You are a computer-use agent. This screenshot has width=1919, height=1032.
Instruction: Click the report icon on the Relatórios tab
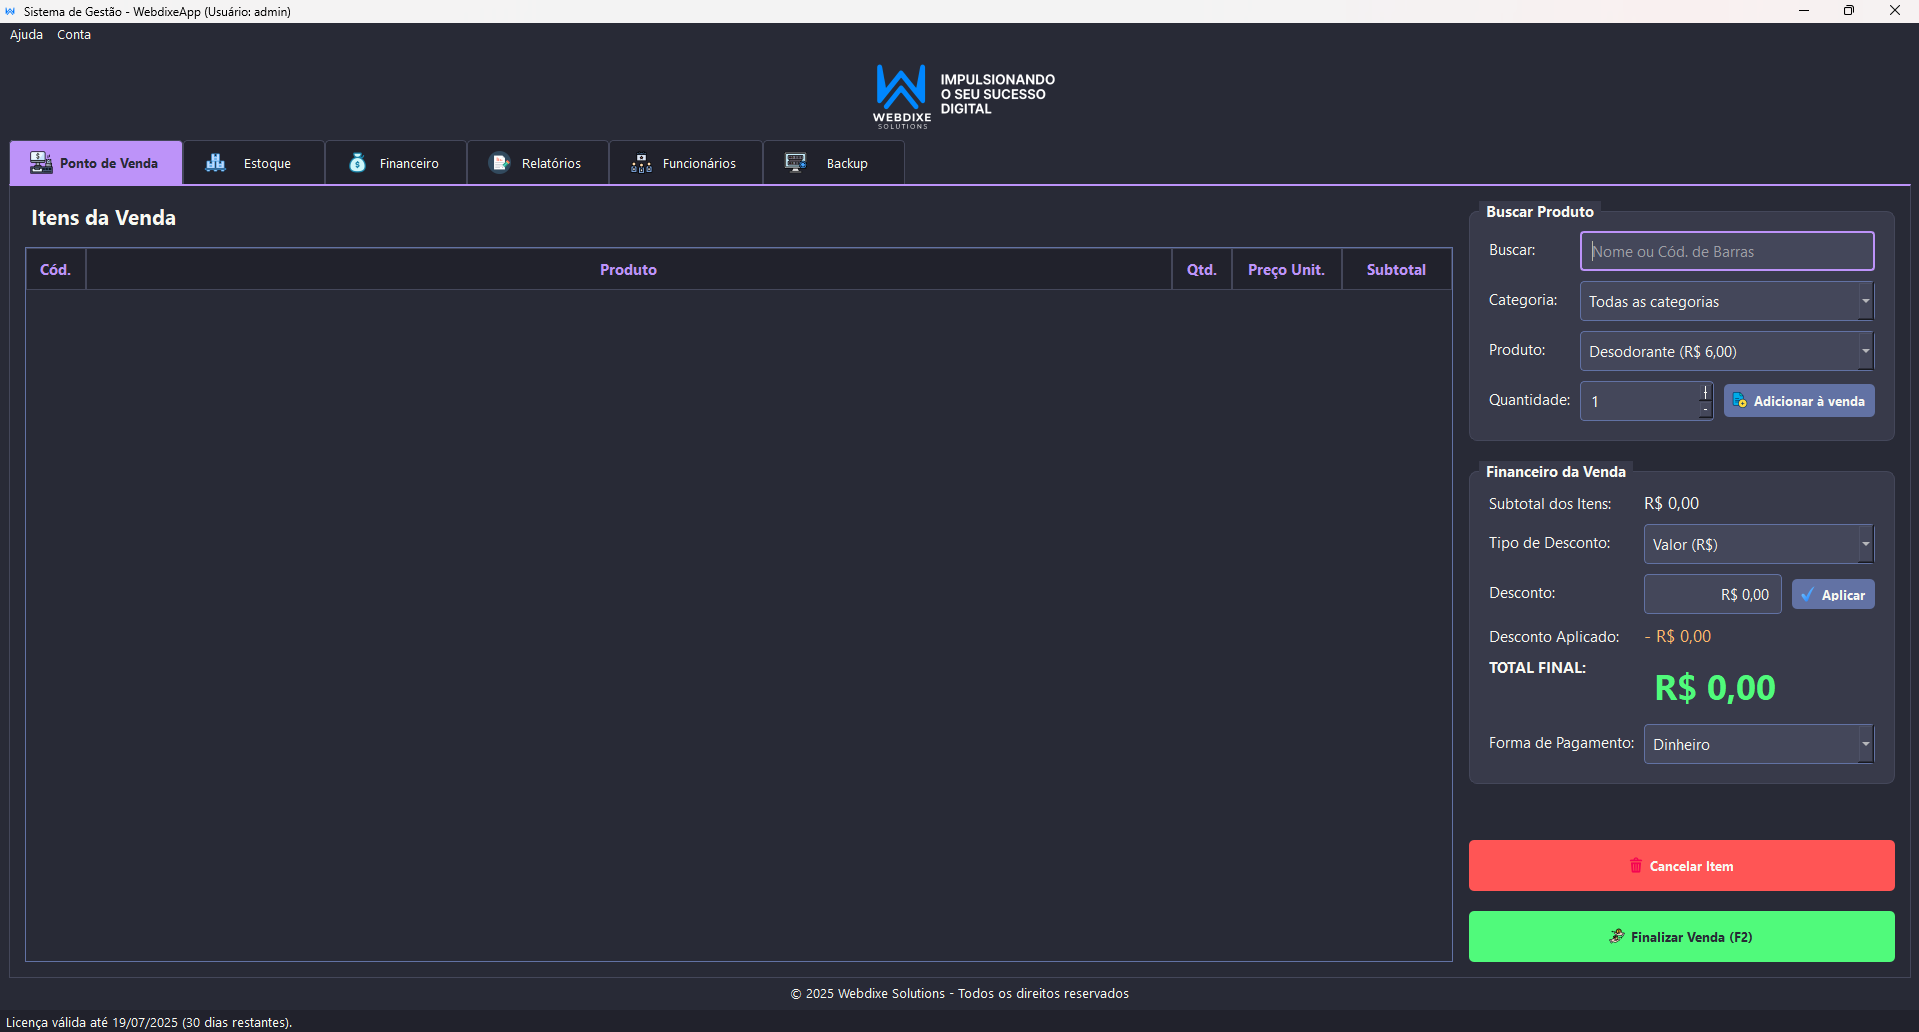pos(500,162)
